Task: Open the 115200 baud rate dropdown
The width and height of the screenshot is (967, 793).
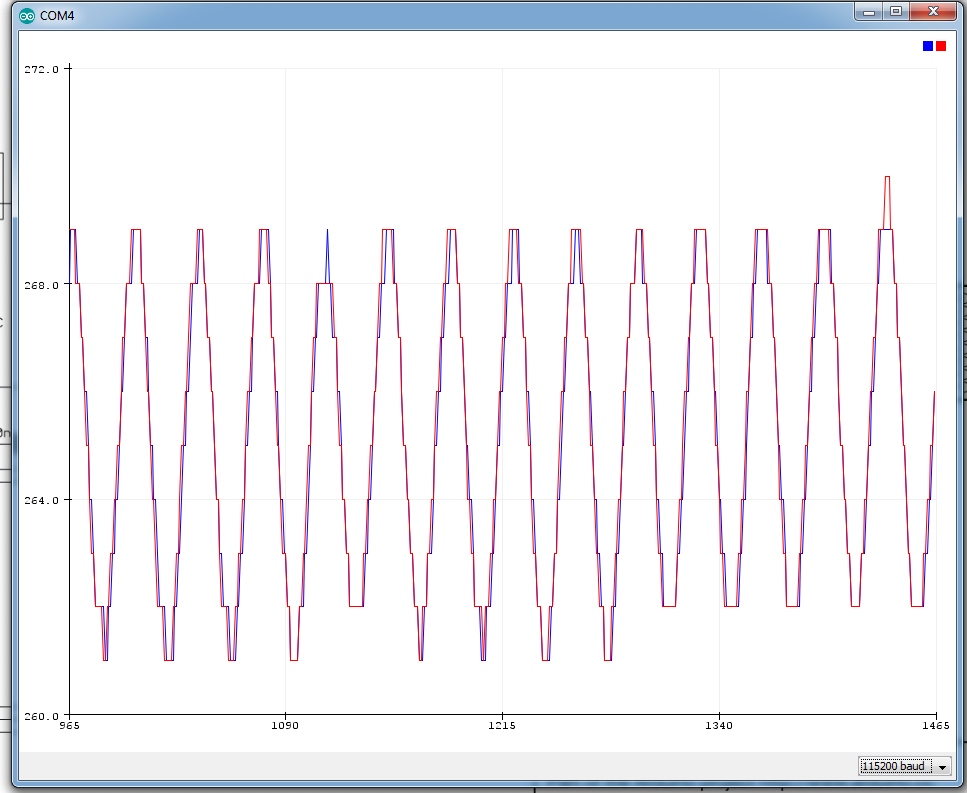Action: pyautogui.click(x=904, y=766)
